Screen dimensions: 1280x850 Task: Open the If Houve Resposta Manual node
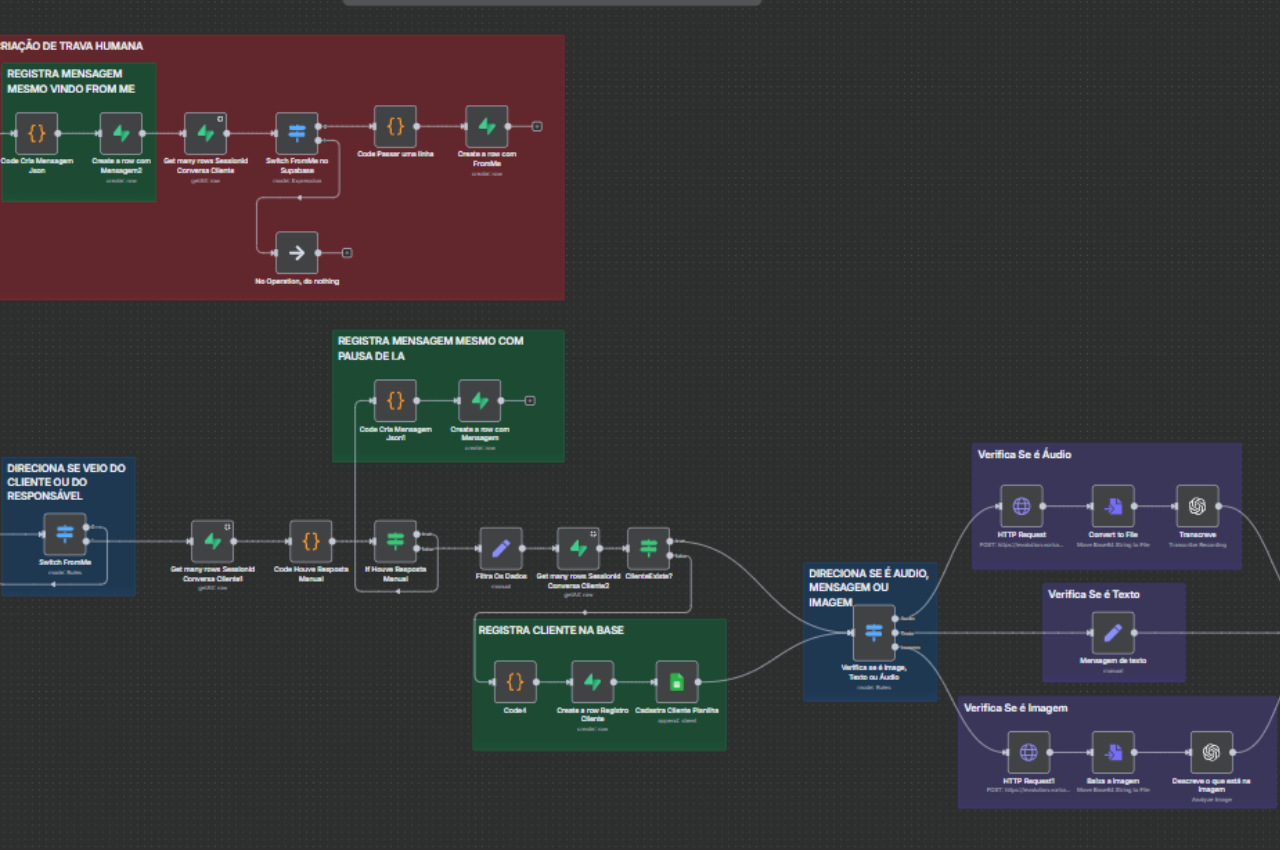[x=395, y=541]
